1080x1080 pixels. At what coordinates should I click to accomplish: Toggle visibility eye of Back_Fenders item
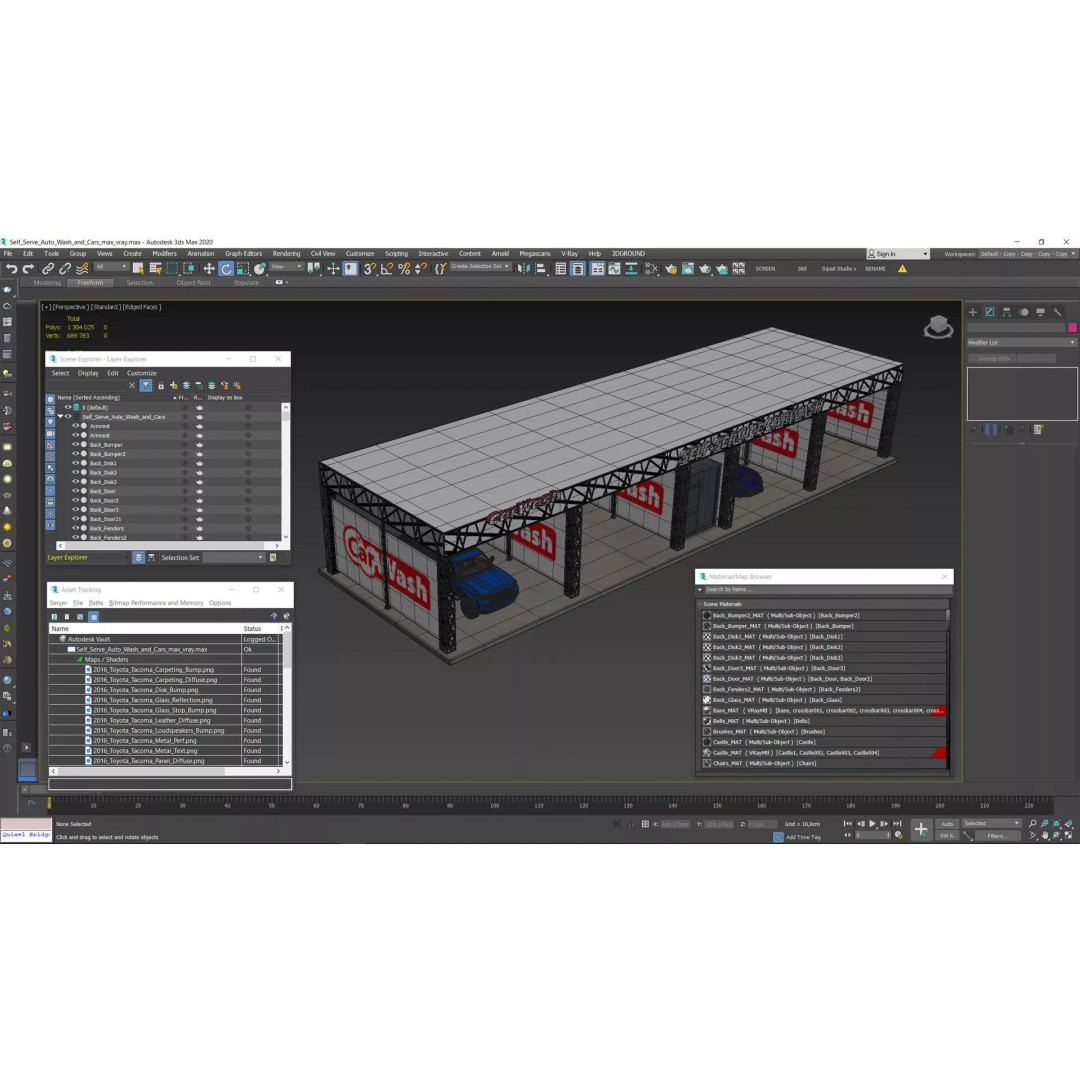[76, 528]
